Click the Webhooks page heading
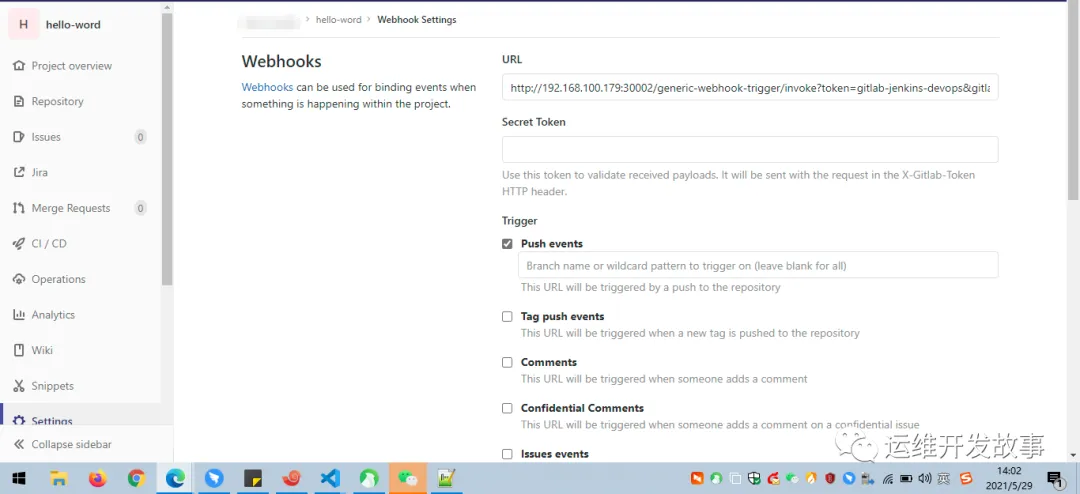The image size is (1080, 494). pyautogui.click(x=281, y=61)
